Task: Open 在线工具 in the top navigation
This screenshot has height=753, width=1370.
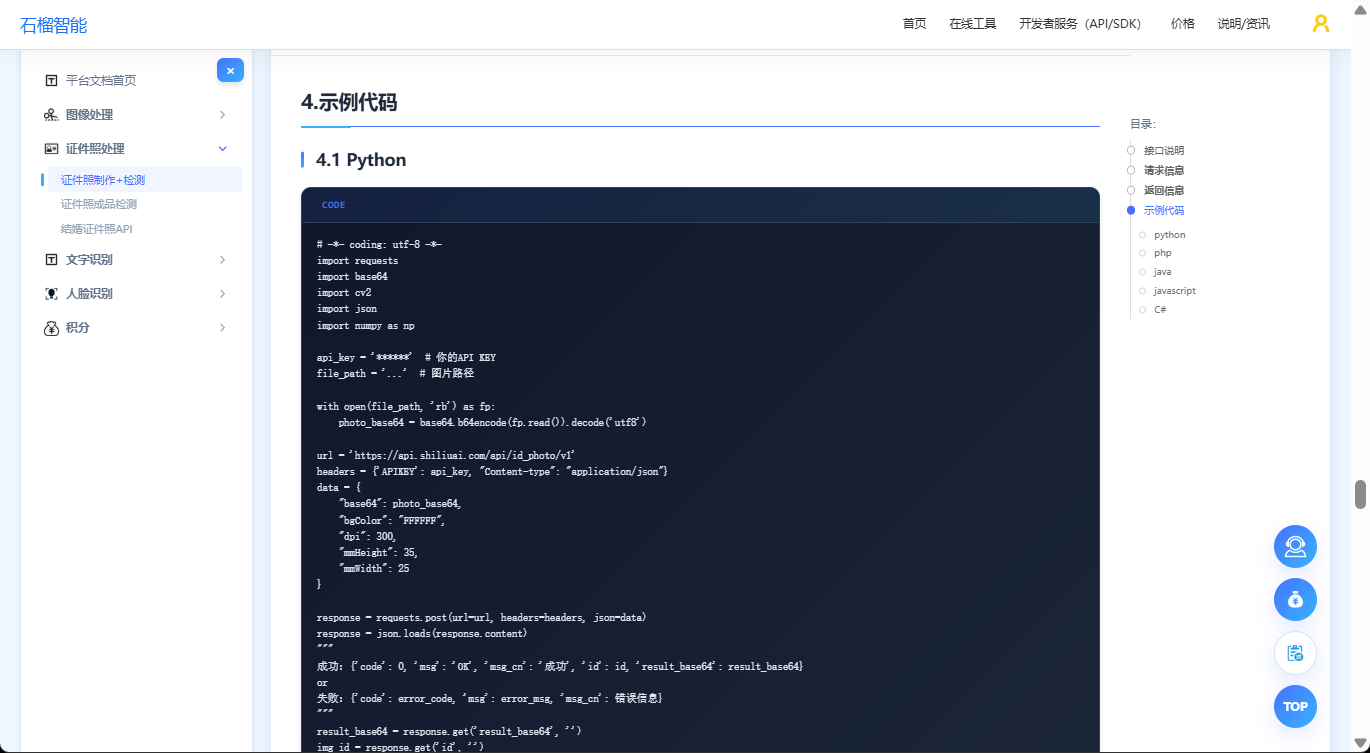Action: (973, 24)
